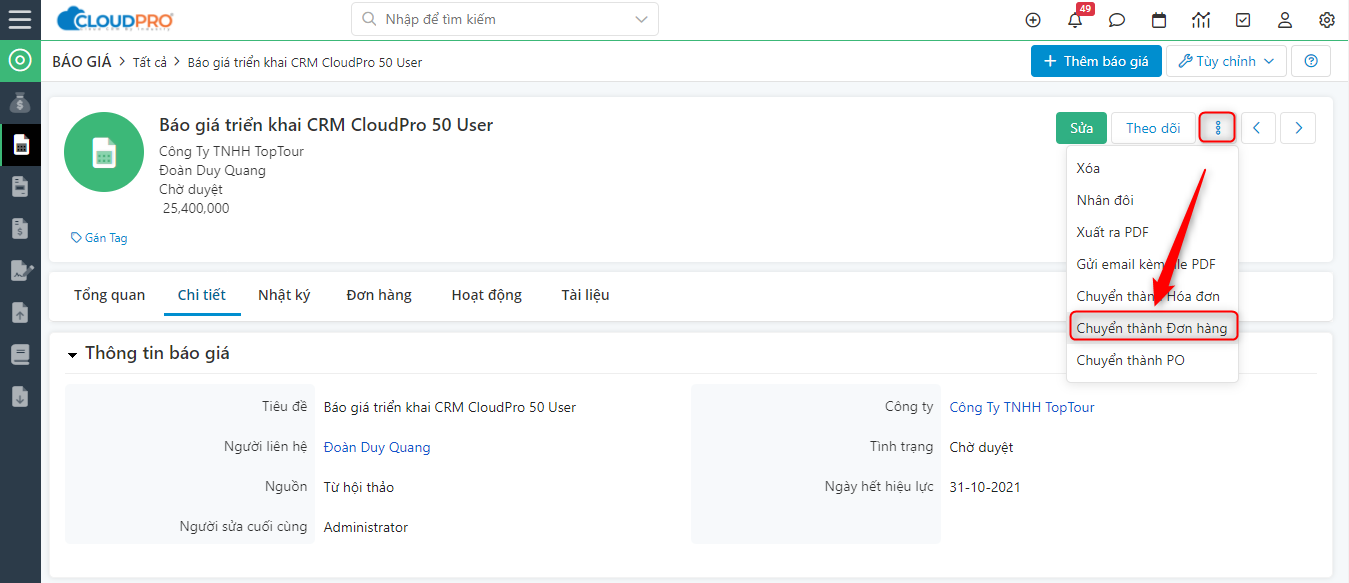This screenshot has height=583, width=1349.
Task: Go to next quote record arrow
Action: (1298, 128)
